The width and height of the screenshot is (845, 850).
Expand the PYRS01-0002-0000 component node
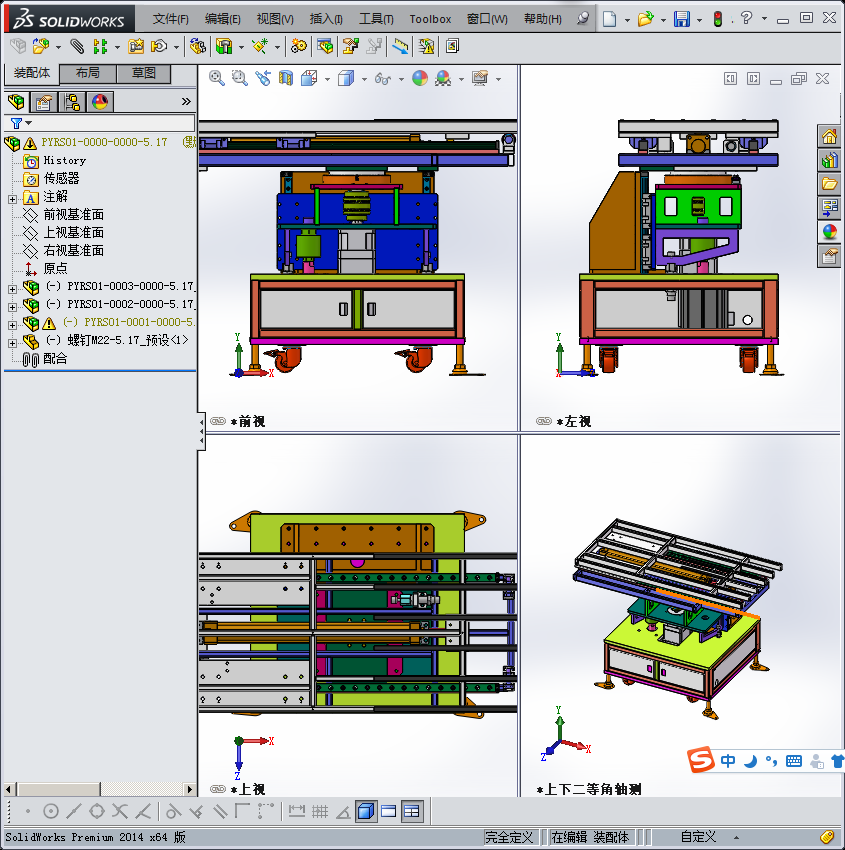point(12,307)
